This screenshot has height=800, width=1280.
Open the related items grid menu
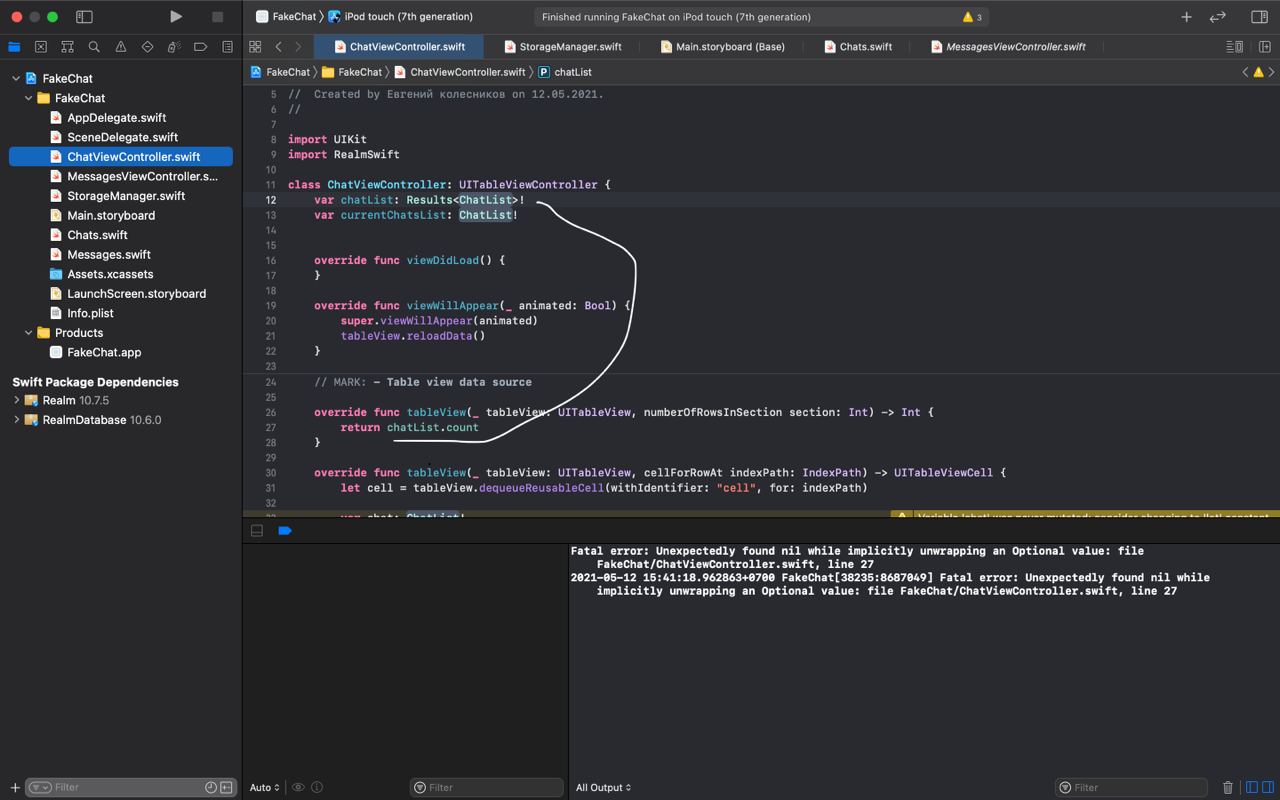pos(255,47)
